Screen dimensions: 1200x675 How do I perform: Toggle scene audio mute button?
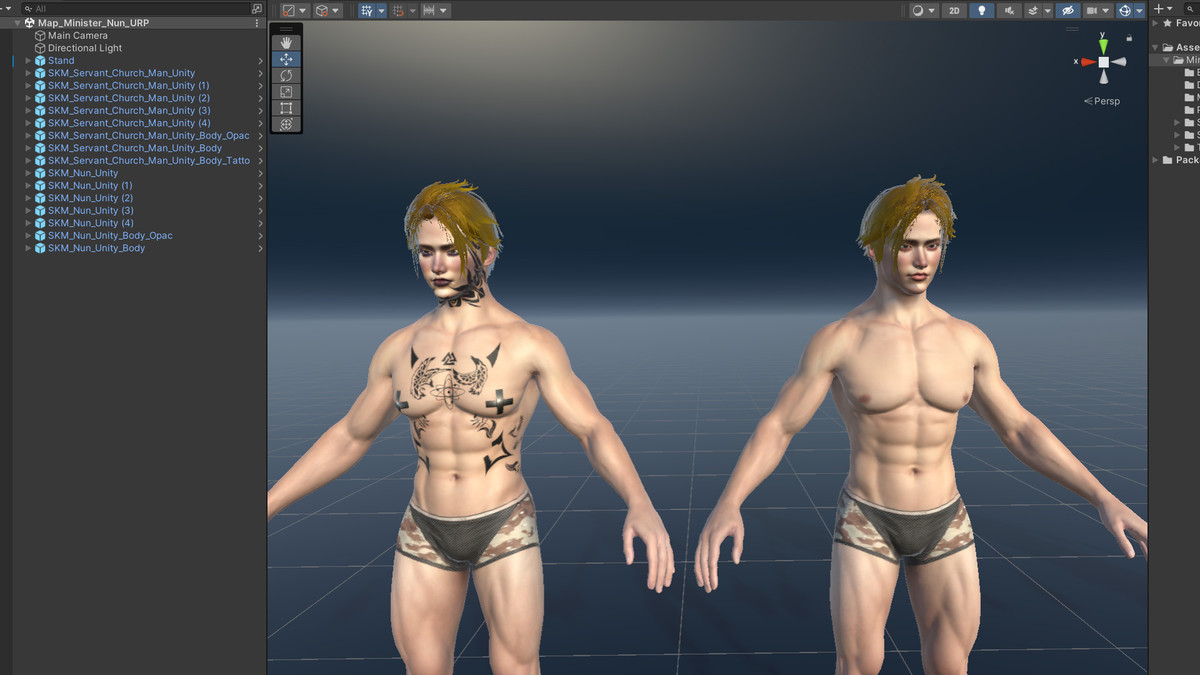click(x=1007, y=10)
